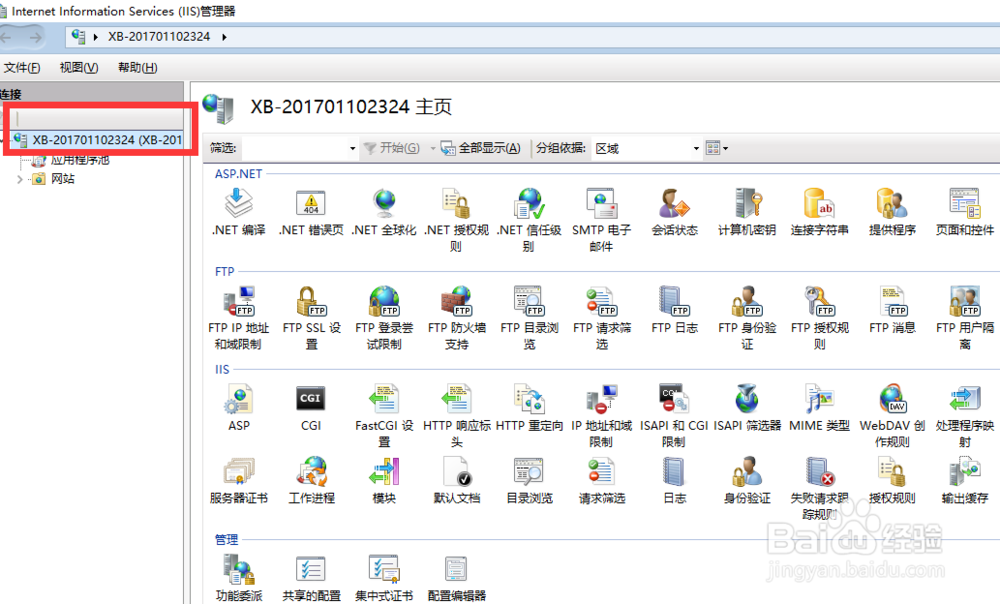The width and height of the screenshot is (1000, 604).
Task: Open the 筛选 filter combo box
Action: [300, 148]
